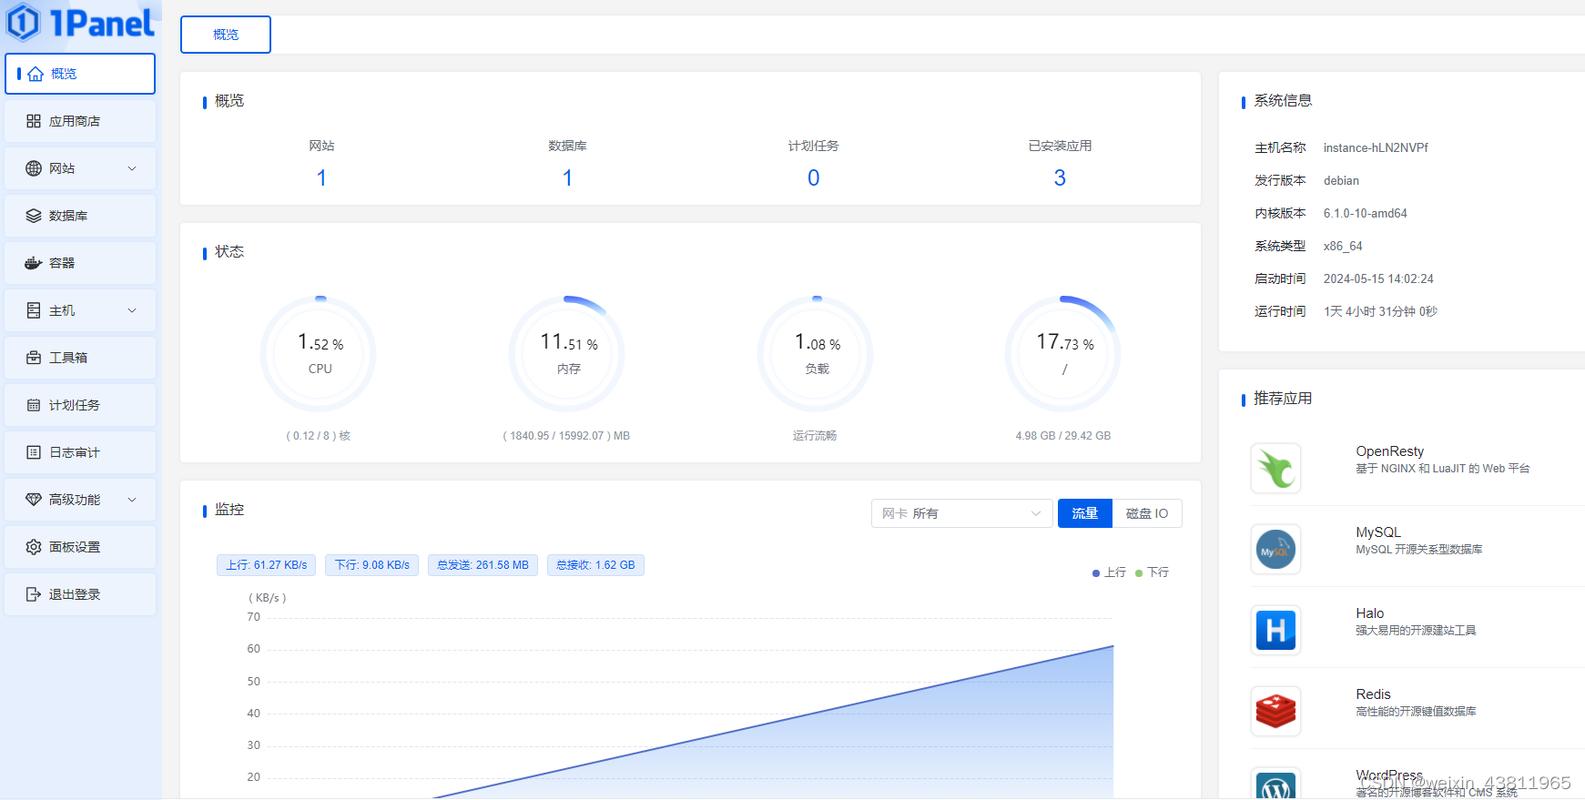
Task: Click the 1Panel logo
Action: point(81,22)
